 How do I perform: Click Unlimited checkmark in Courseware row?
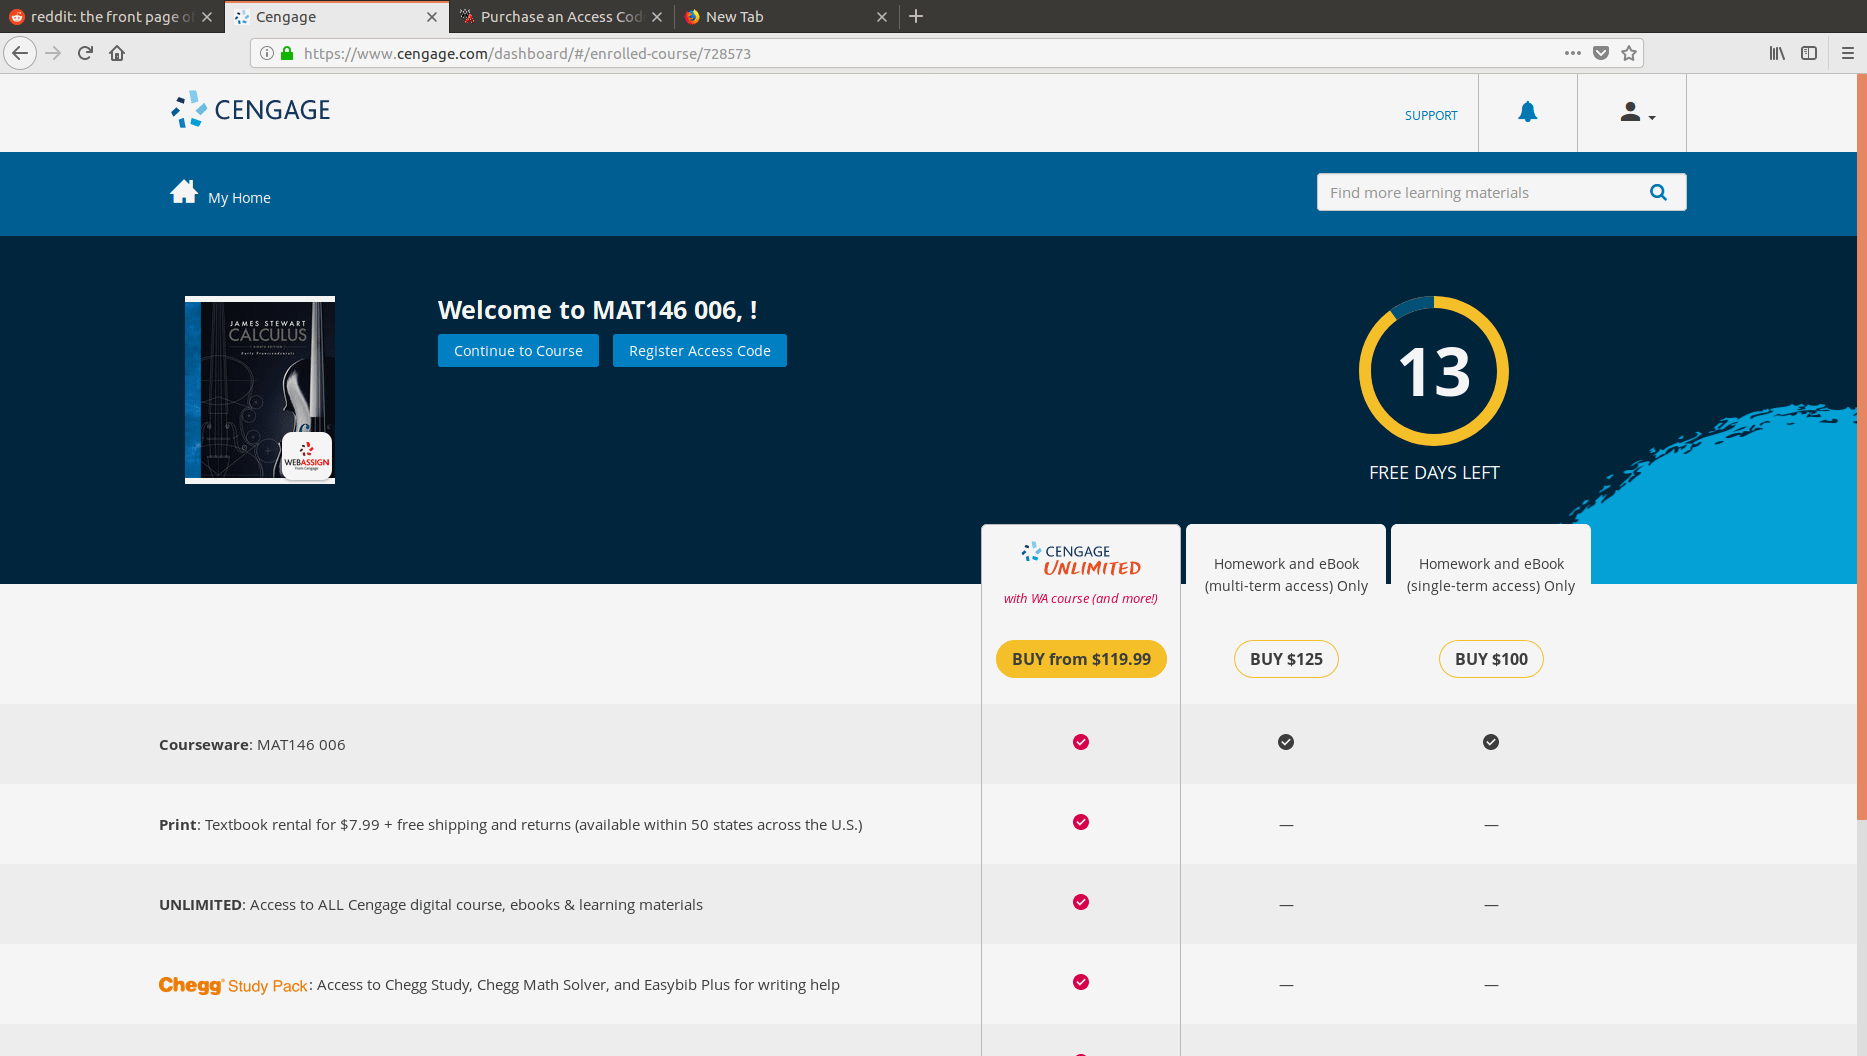coord(1081,742)
